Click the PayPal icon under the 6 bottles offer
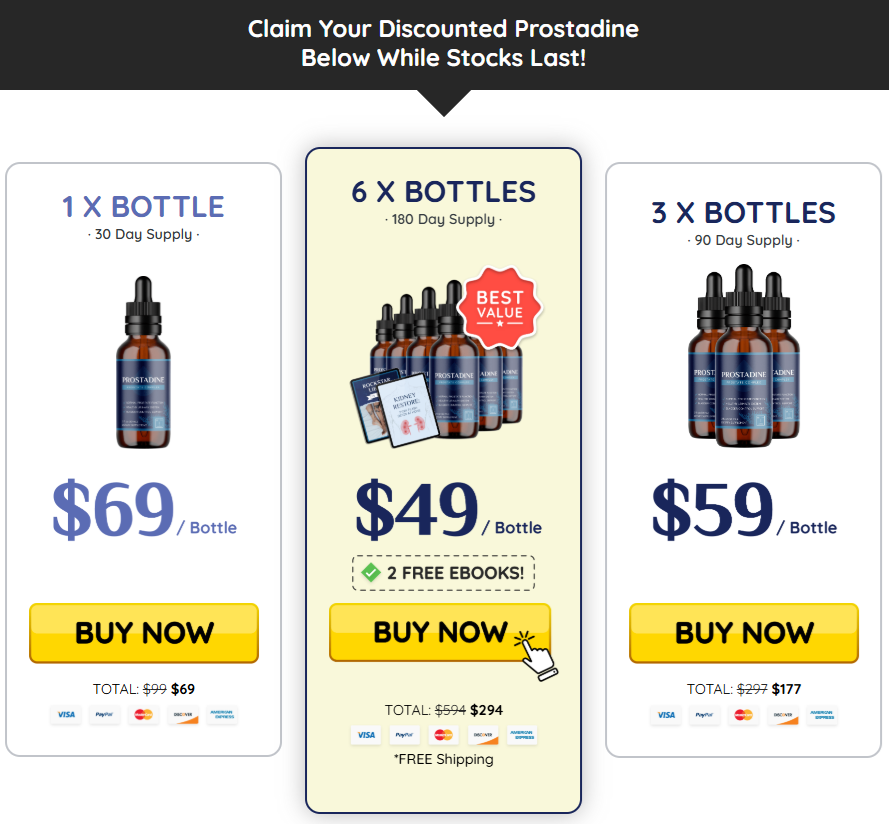Screen dimensions: 889x824 (404, 735)
